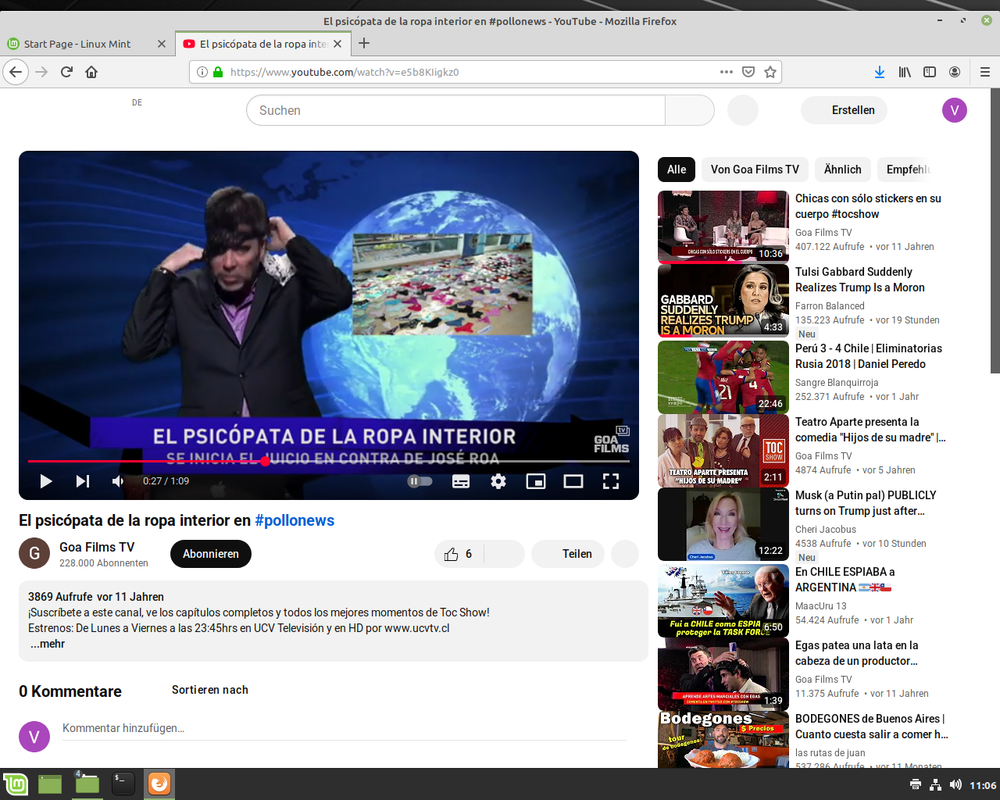The image size is (1000, 800).
Task: Open Firefox account icon
Action: tap(955, 72)
